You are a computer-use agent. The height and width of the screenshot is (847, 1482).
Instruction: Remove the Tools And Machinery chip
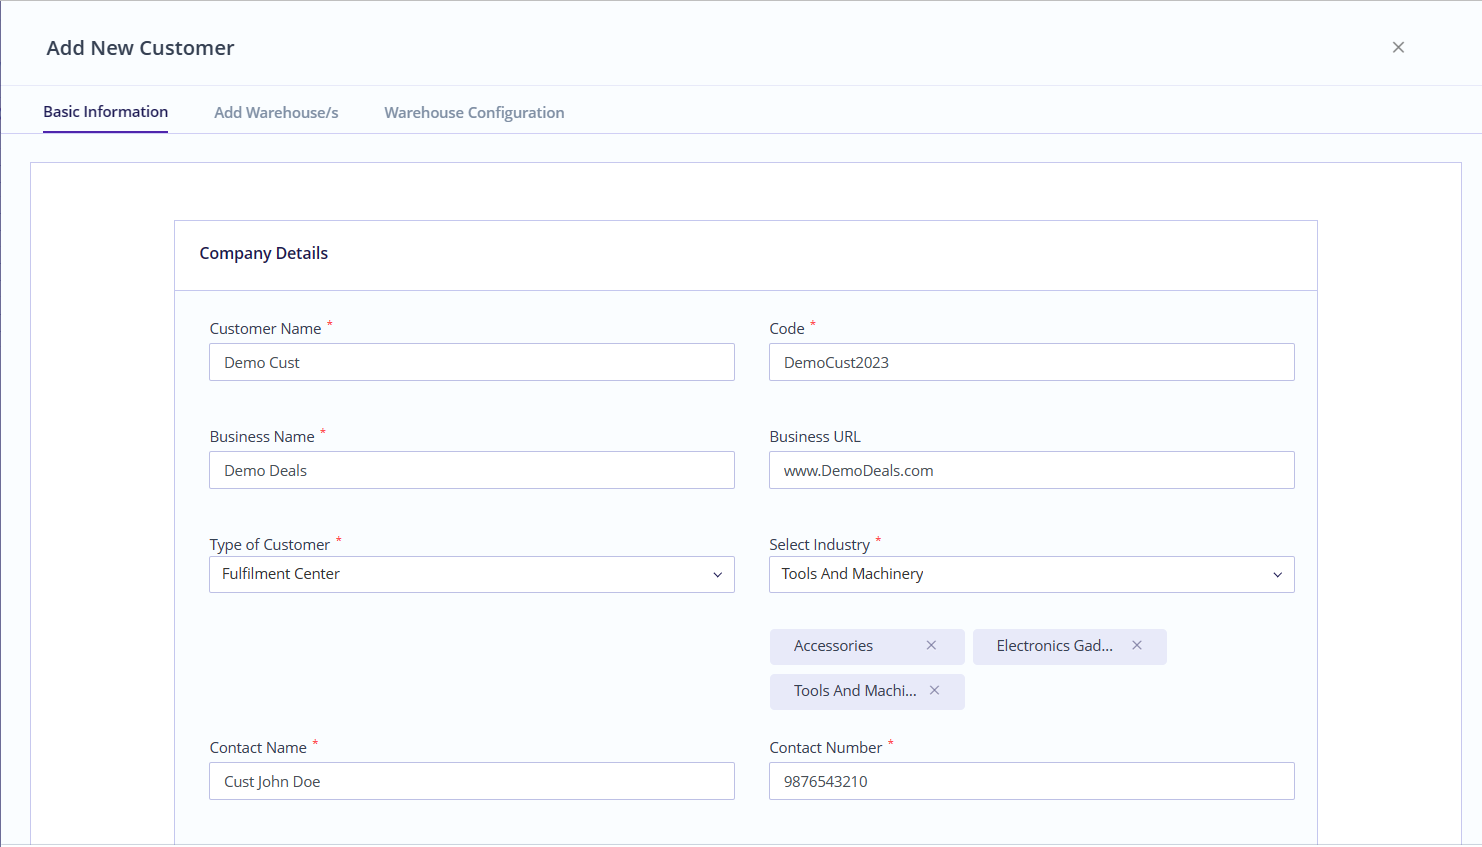click(x=934, y=691)
